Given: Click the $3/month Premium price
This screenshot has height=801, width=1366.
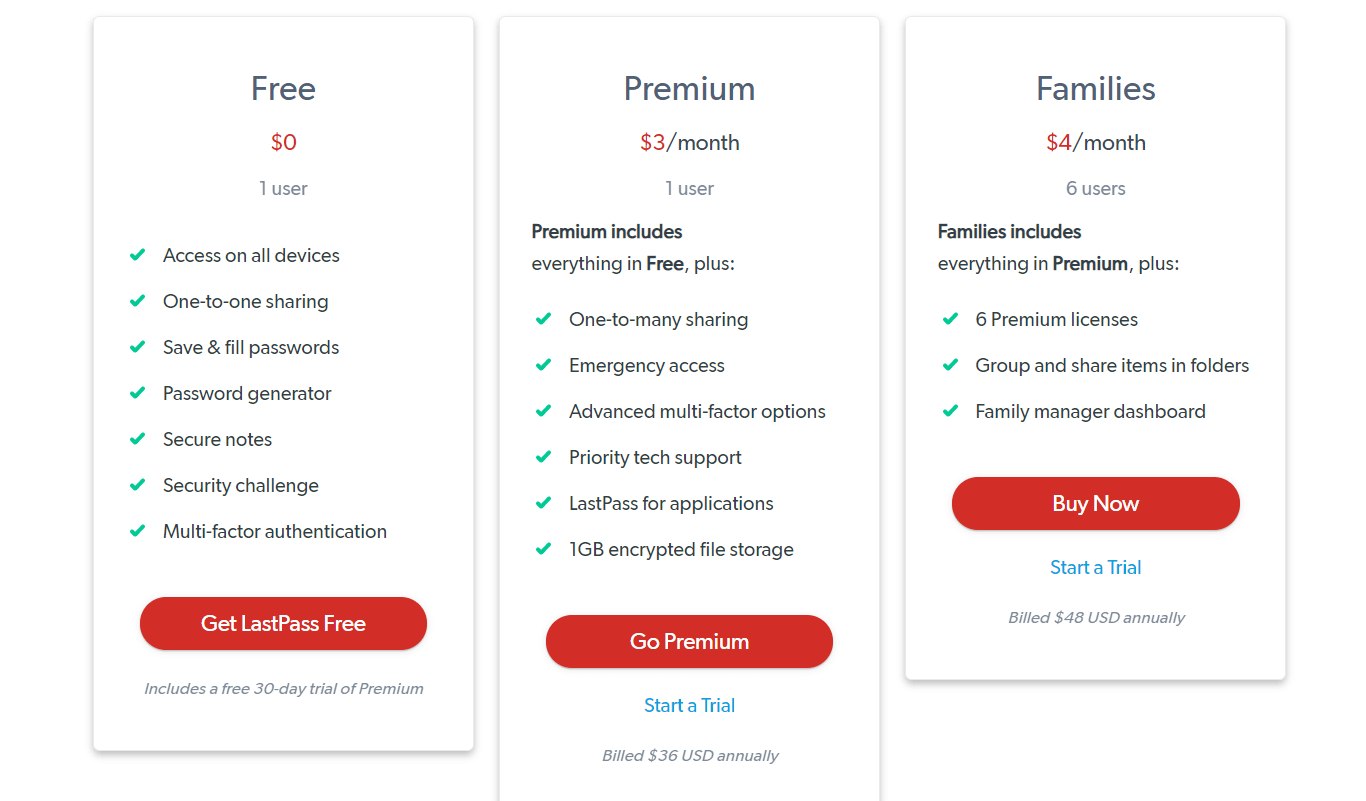Looking at the screenshot, I should pos(689,142).
